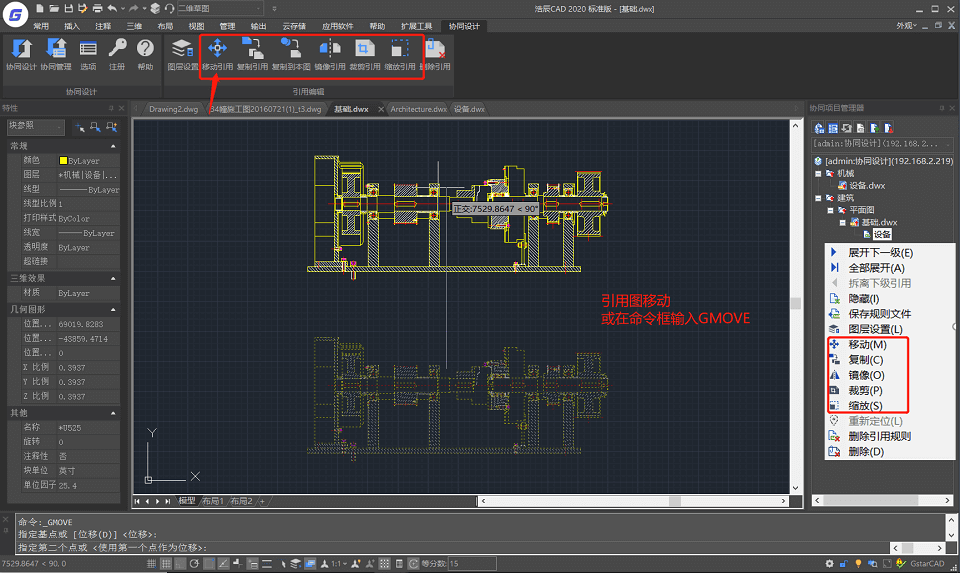Select 移动(M) in context menu

click(x=867, y=345)
